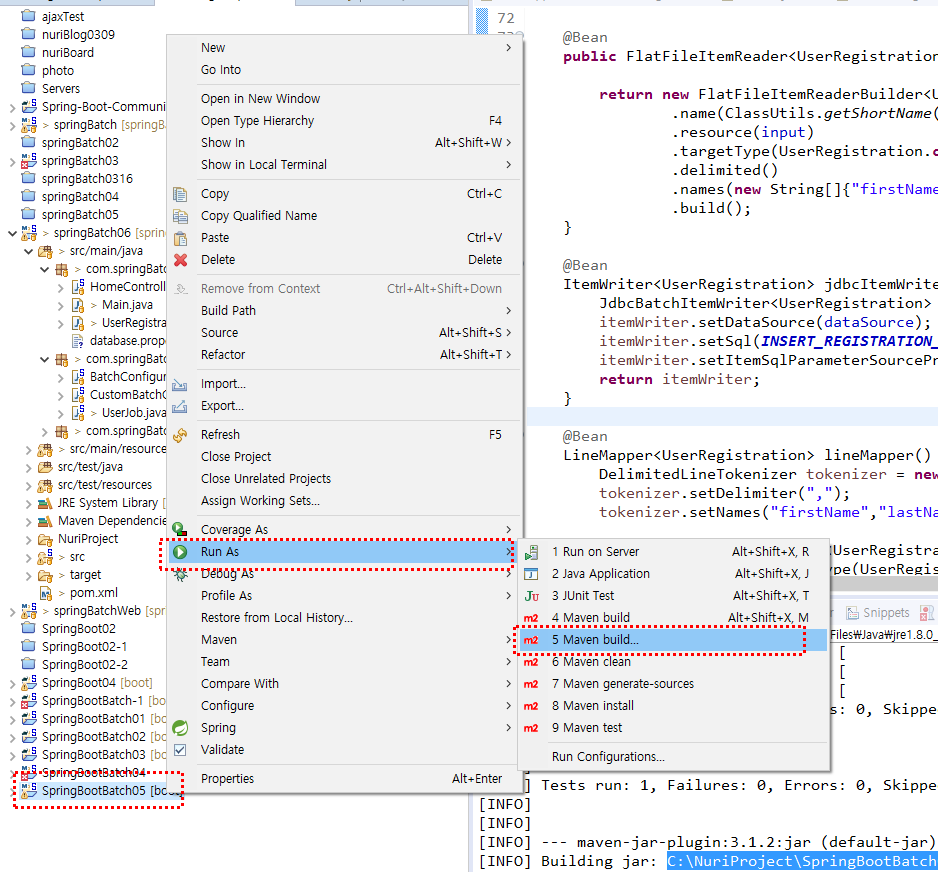Collapse the src/main/java folder
The image size is (938, 872).
pos(28,251)
